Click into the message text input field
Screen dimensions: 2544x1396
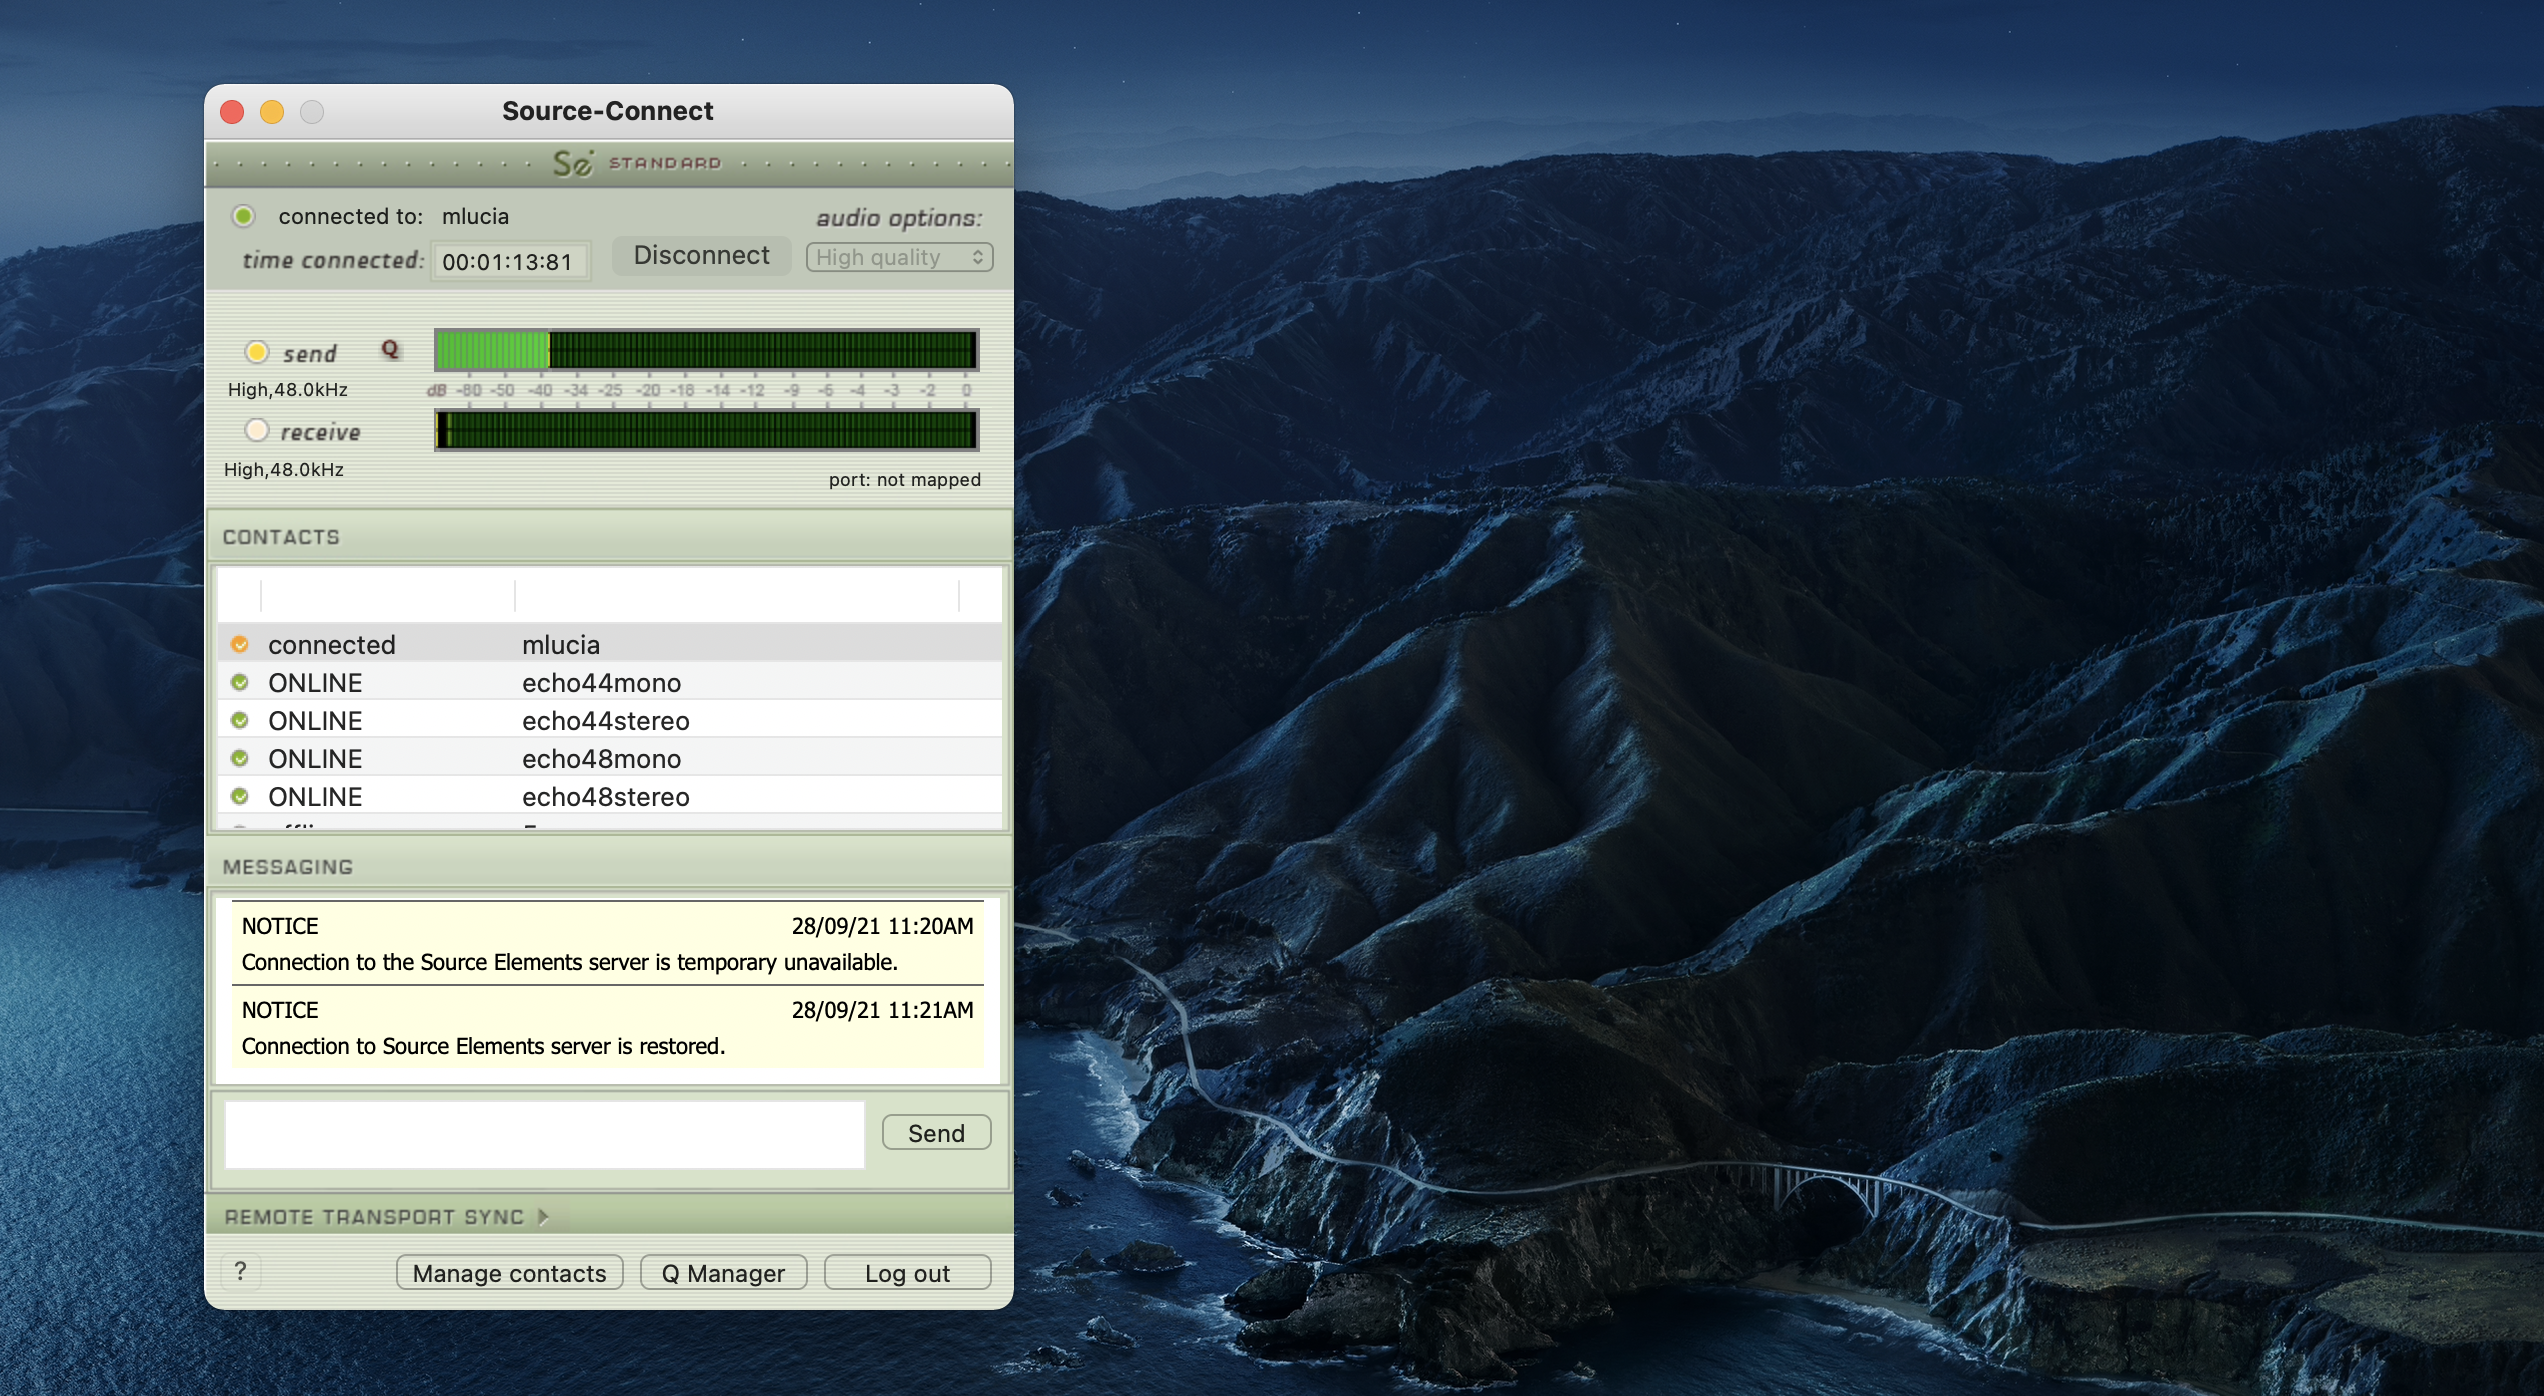coord(544,1134)
